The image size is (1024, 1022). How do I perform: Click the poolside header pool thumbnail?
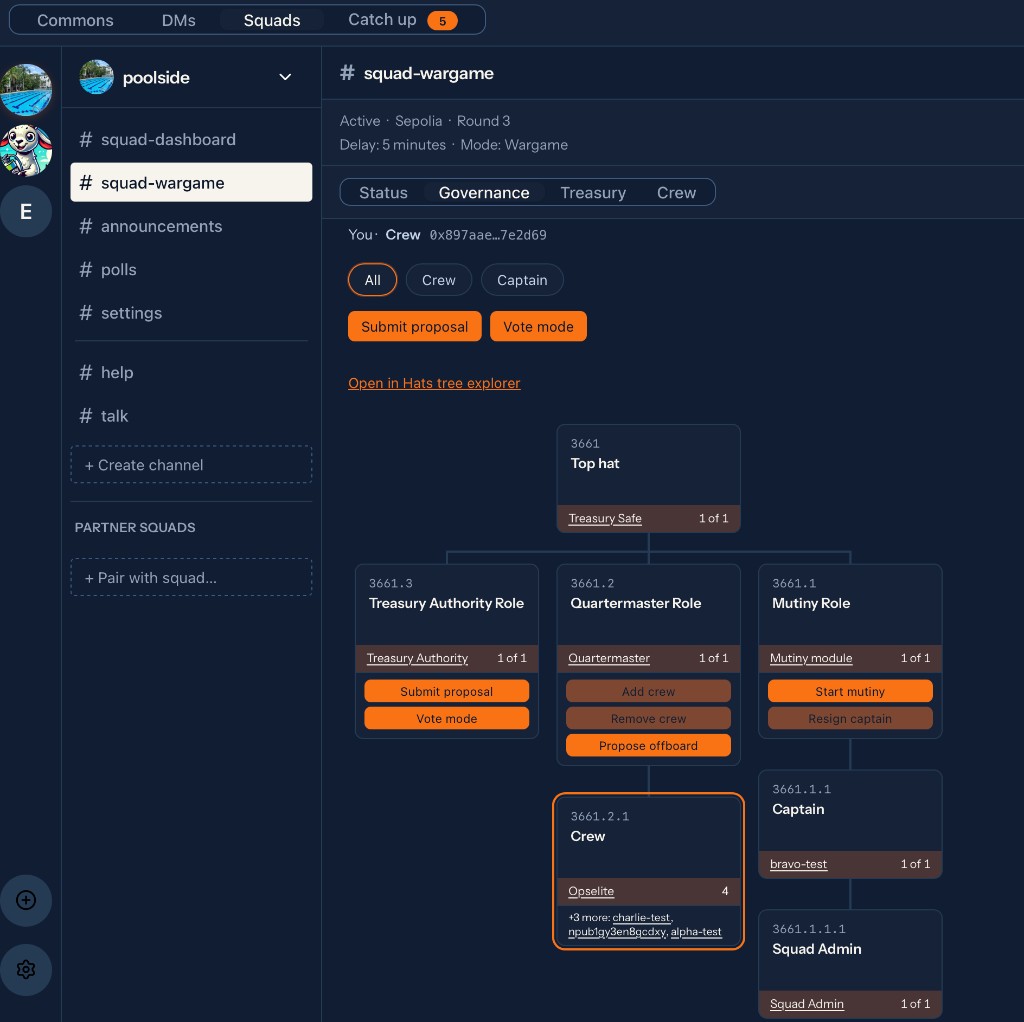click(x=96, y=77)
